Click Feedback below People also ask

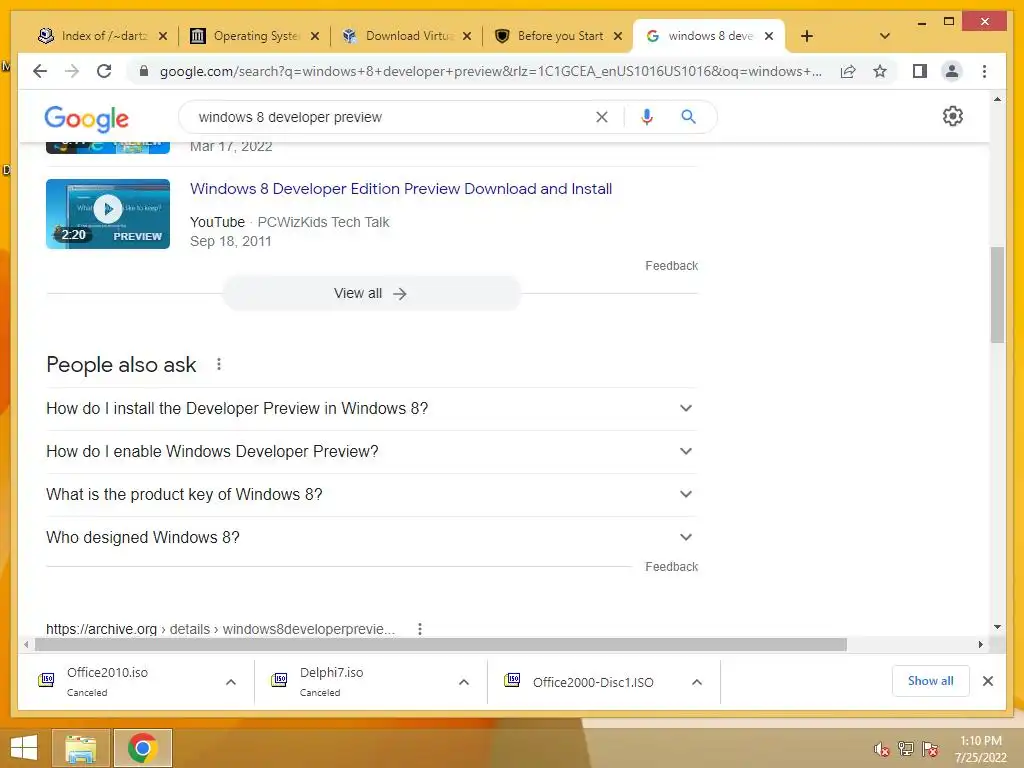point(671,567)
